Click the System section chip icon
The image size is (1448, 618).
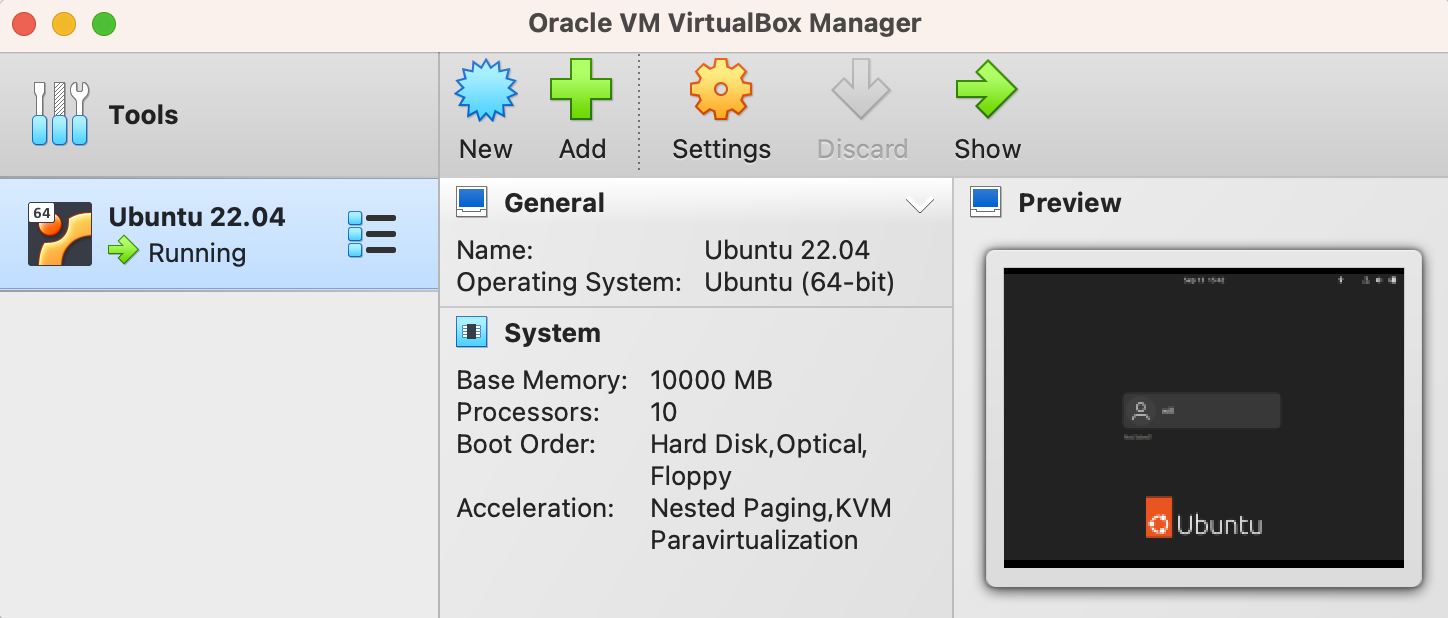point(472,332)
